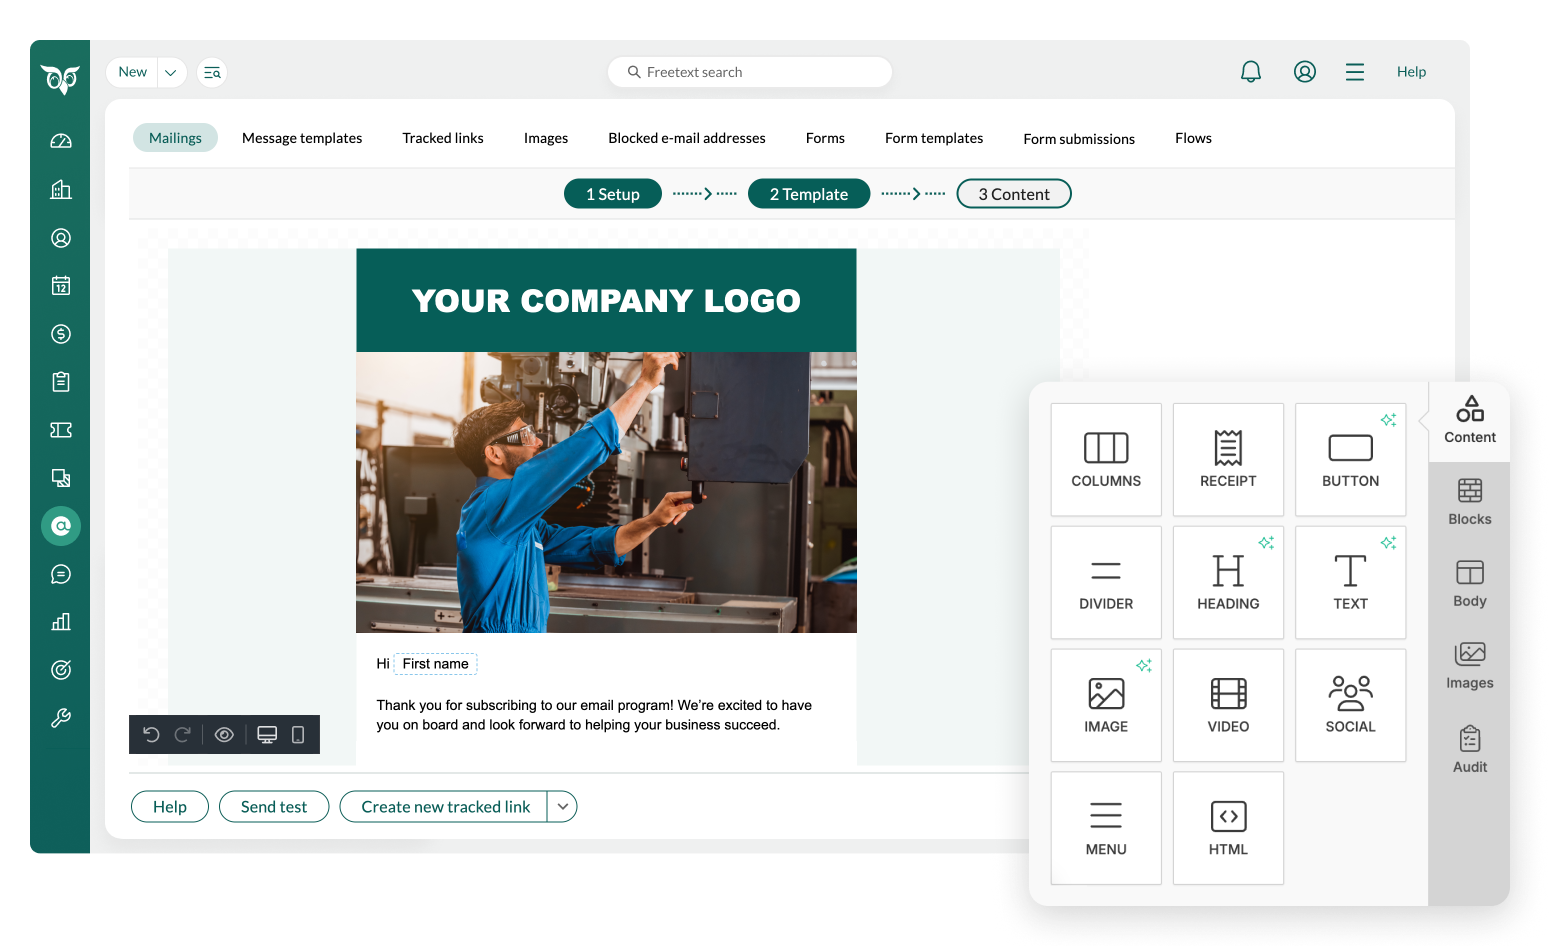Image resolution: width=1550 pixels, height=946 pixels.
Task: Switch to the Message templates tab
Action: (x=302, y=138)
